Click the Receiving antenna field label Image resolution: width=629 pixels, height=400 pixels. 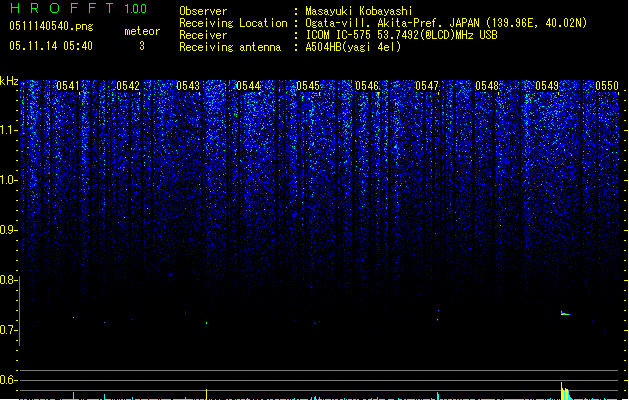pos(230,47)
